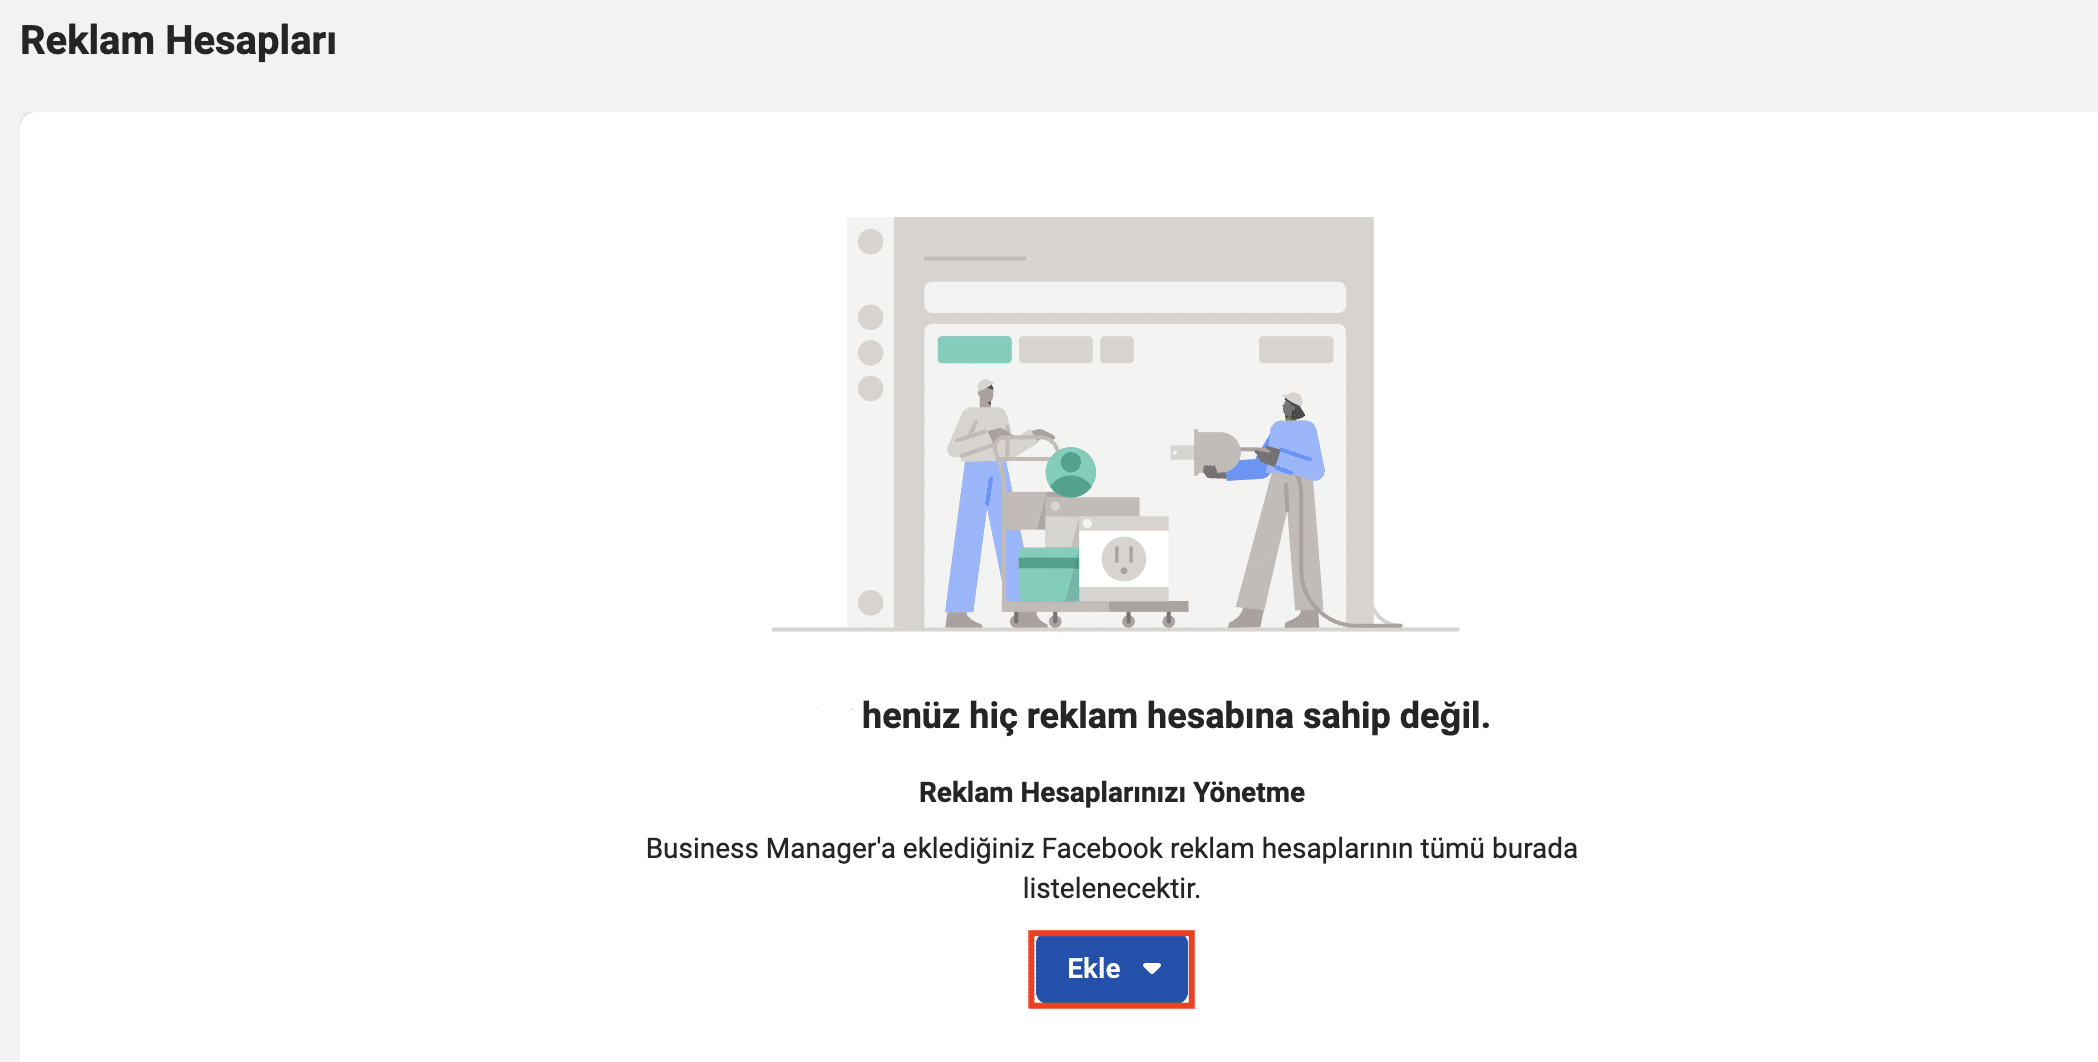Click the "Reklam Hesaplarınızı Yönetme" subheading
Viewport: 2098px width, 1062px height.
(1111, 793)
